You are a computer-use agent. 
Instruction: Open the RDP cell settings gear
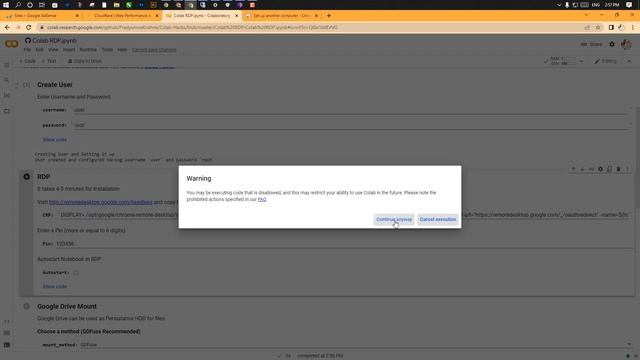(600, 169)
